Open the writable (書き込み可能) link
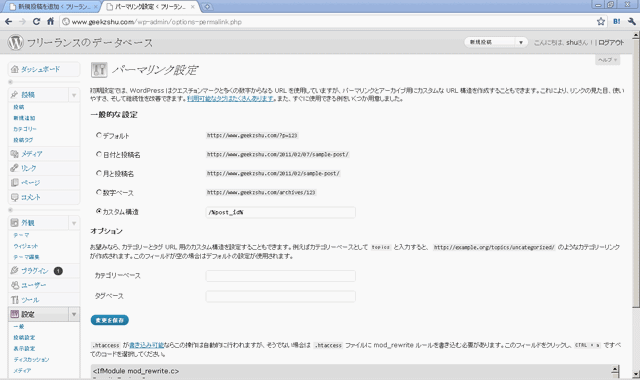 (x=147, y=345)
